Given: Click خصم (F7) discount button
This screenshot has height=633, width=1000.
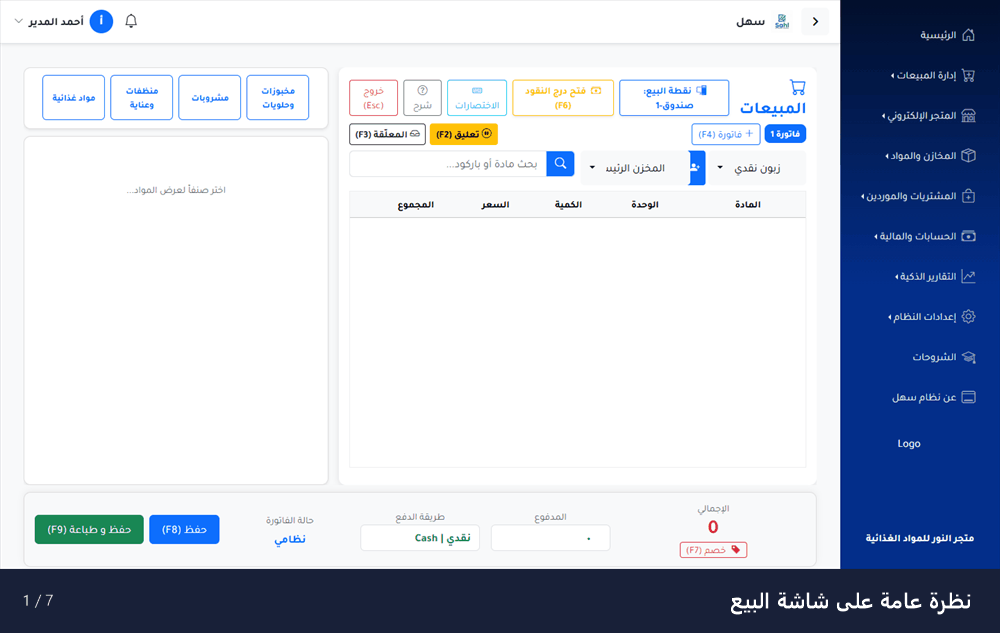Looking at the screenshot, I should 713,549.
